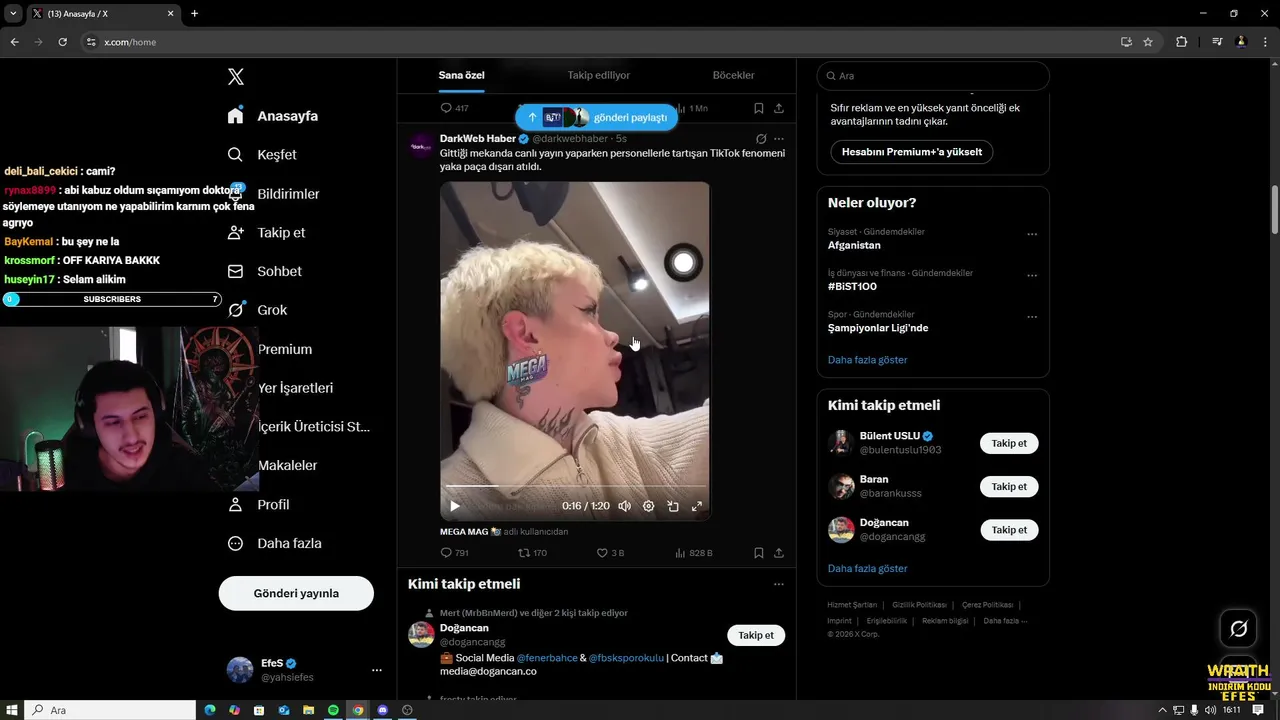Open Windows Start menu

click(11, 710)
